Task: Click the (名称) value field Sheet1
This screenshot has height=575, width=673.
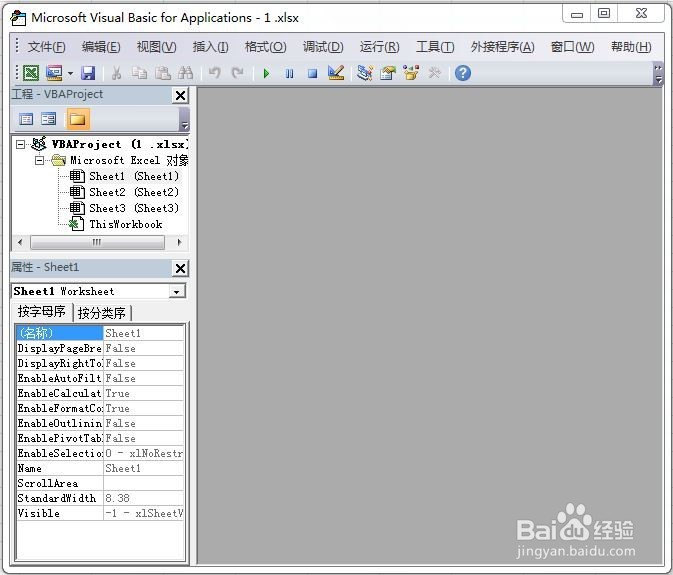Action: (x=144, y=333)
